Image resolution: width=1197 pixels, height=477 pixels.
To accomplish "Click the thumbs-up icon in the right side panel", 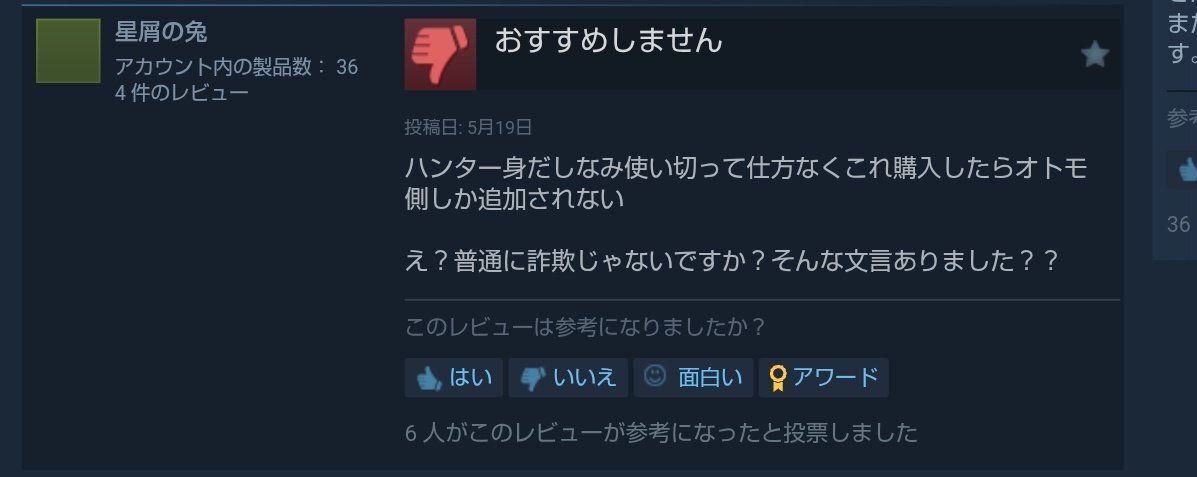I will coord(1187,169).
